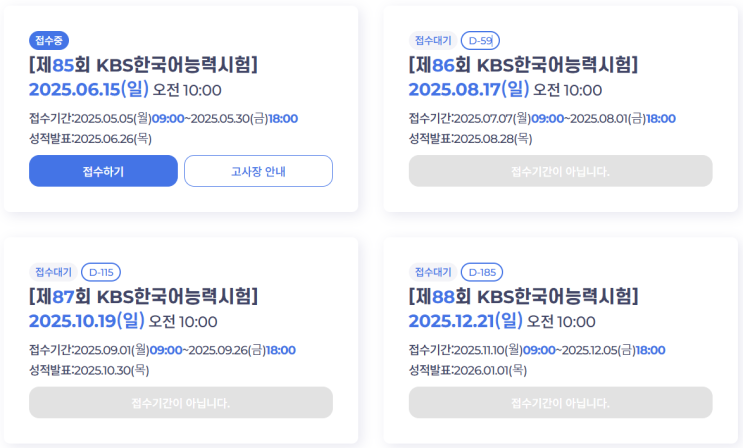
Task: Select the 제85회 KBS한국어능력시험 title
Action: coord(144,66)
